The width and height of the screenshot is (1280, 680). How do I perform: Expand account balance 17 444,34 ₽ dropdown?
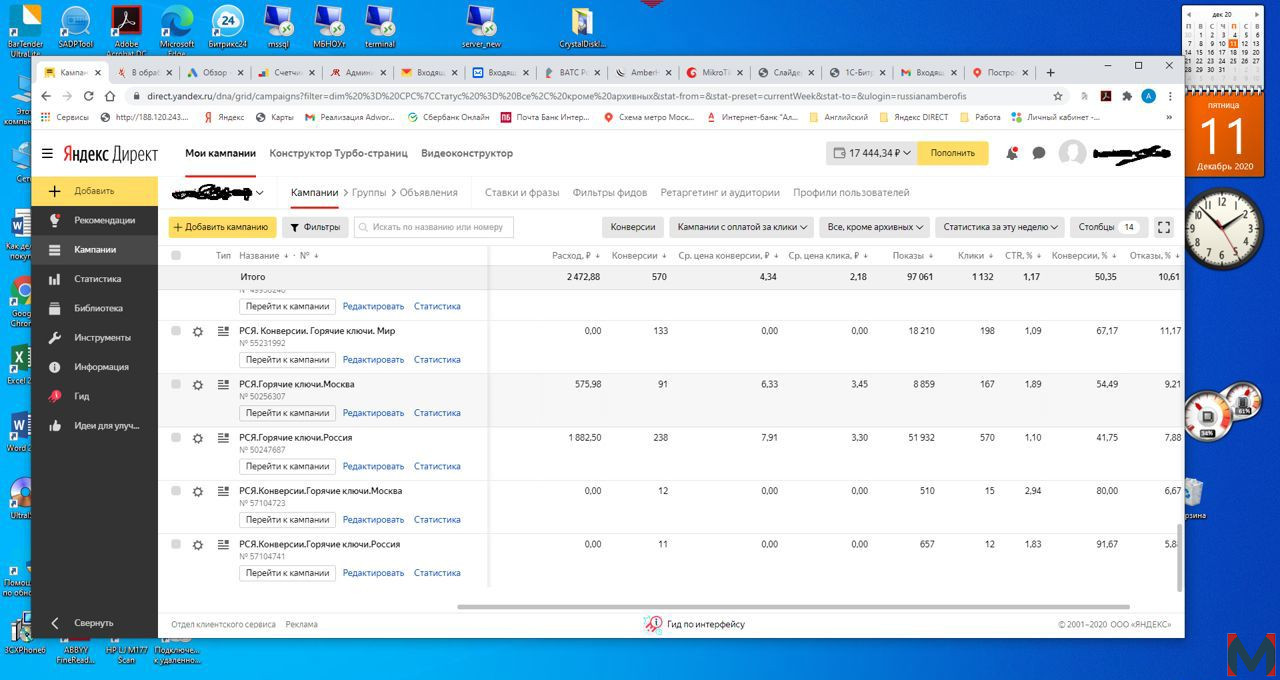point(872,153)
